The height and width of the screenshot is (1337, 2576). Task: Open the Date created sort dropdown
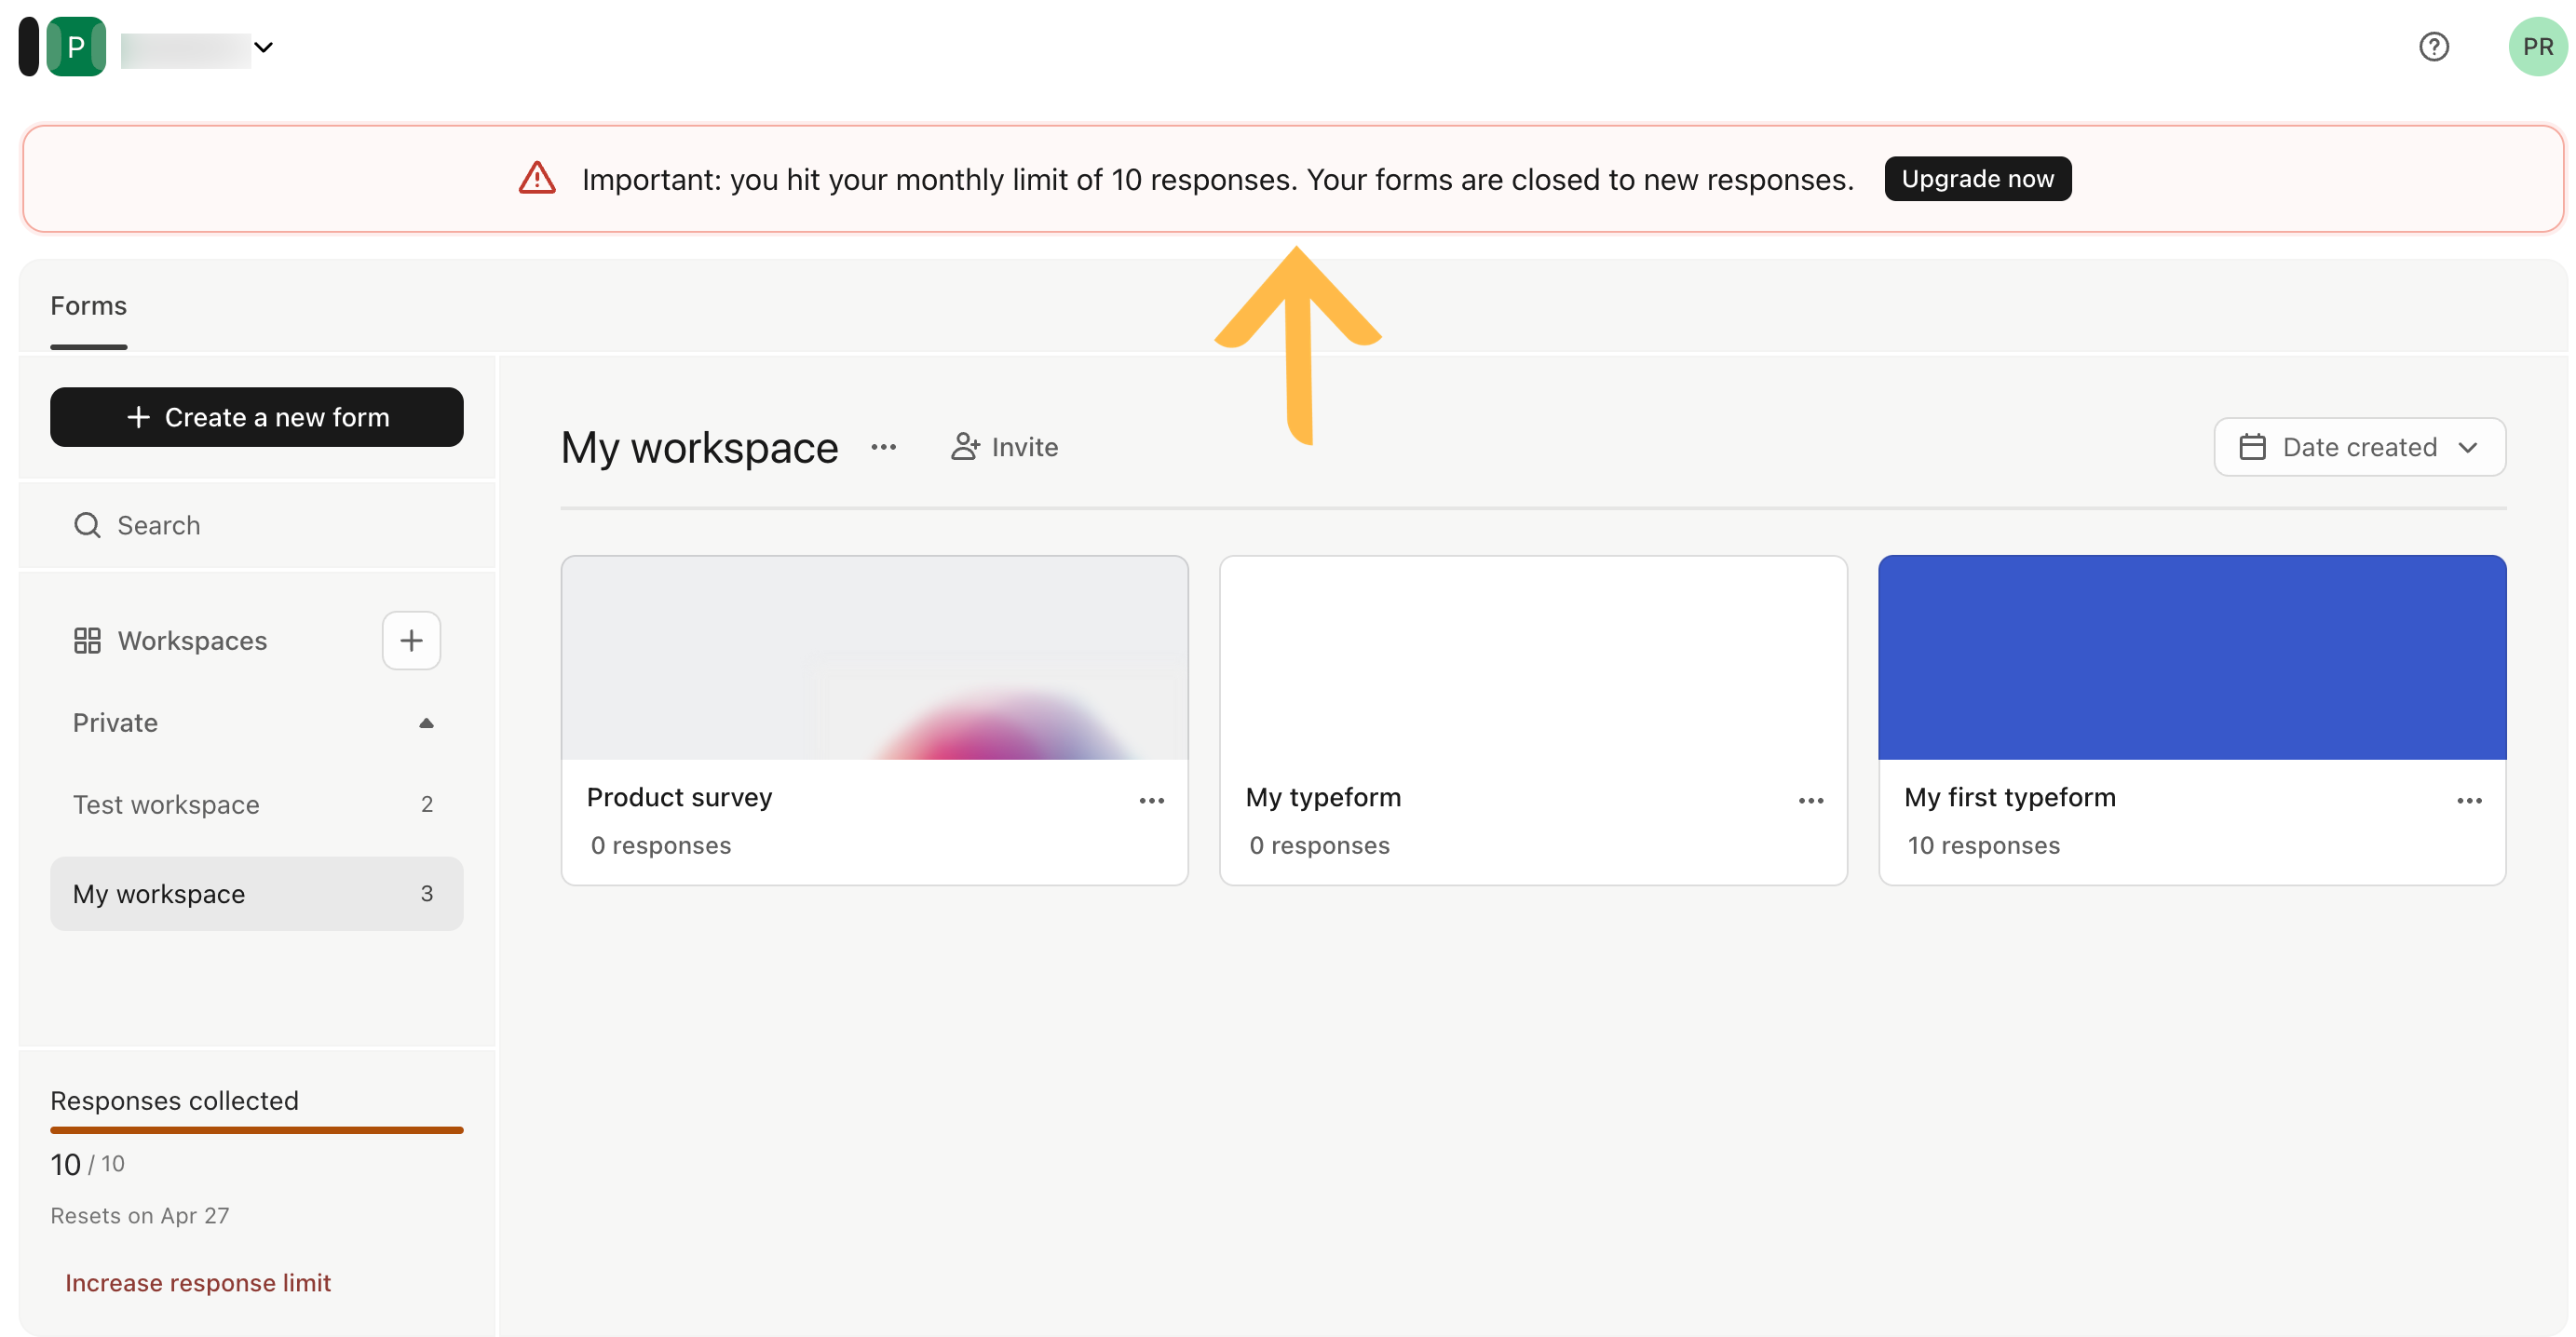[x=2359, y=447]
